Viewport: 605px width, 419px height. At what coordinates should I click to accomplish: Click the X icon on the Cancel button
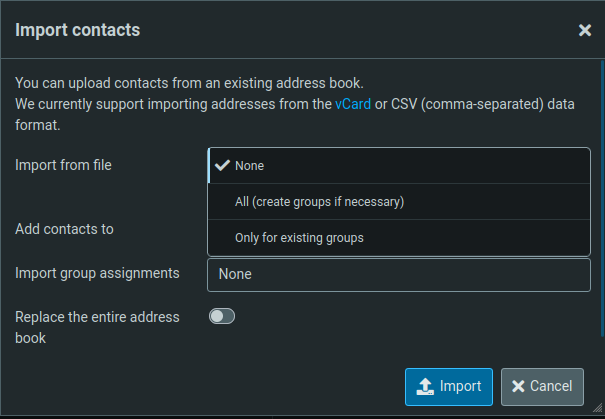(x=518, y=386)
